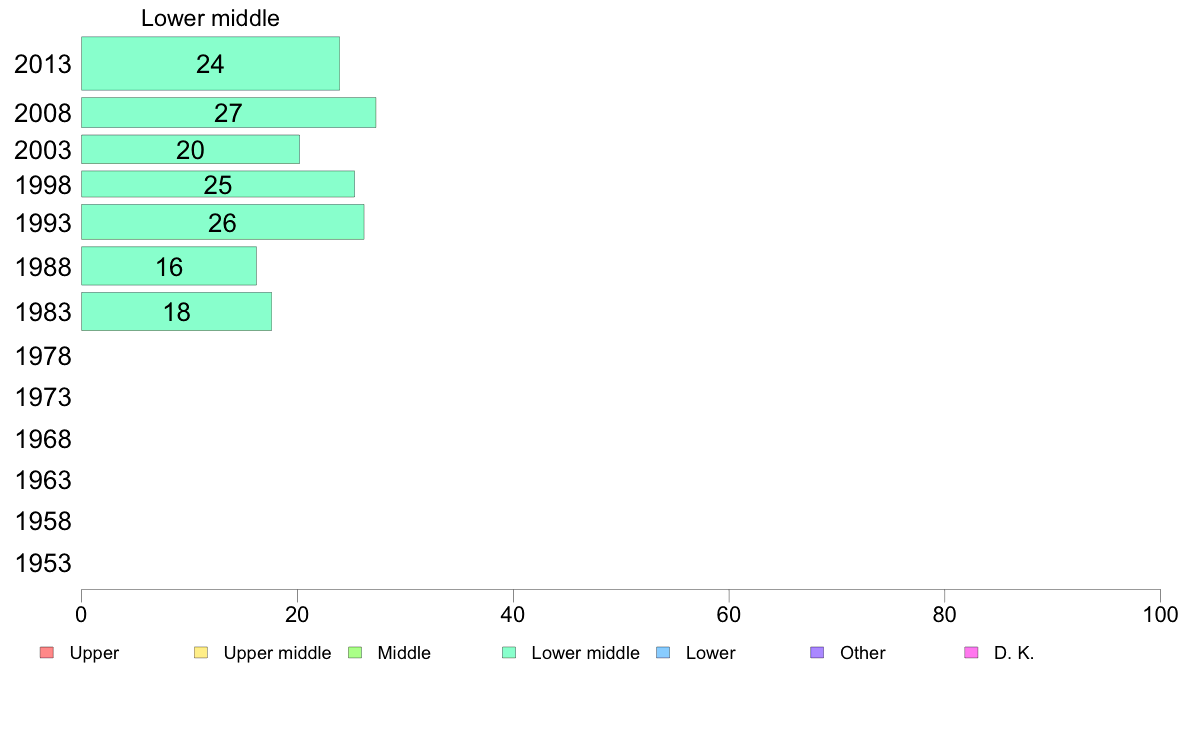Select the 1988 bar labeled 16

point(169,266)
